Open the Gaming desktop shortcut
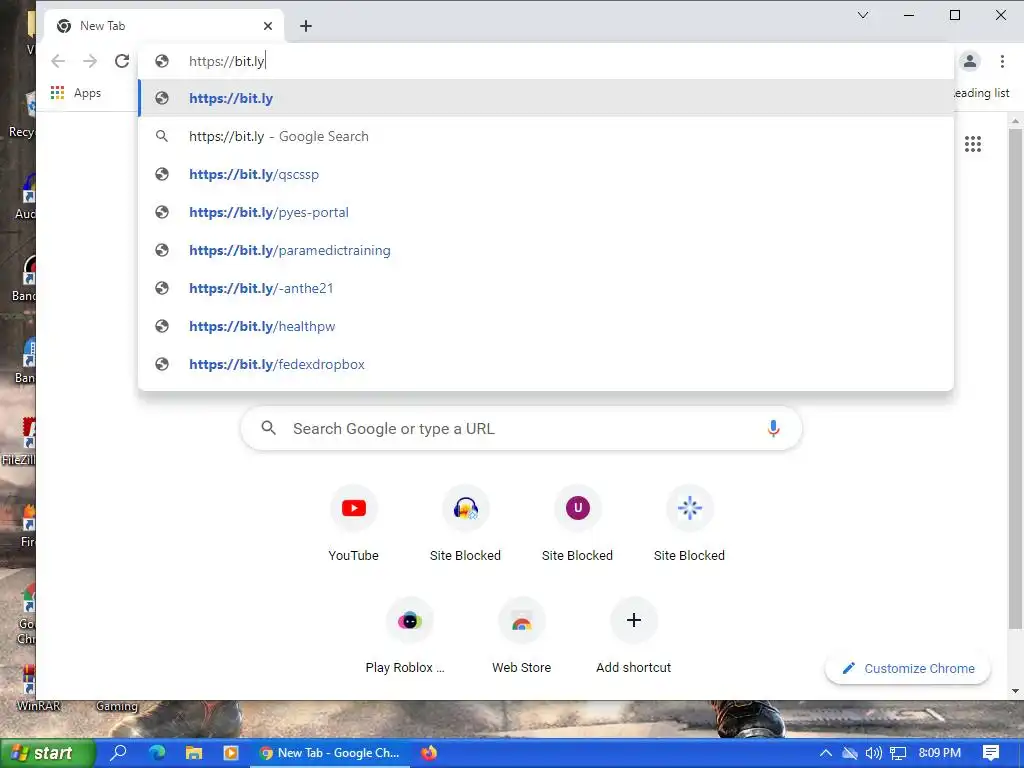Screen dimensions: 1024x768 tap(117, 706)
